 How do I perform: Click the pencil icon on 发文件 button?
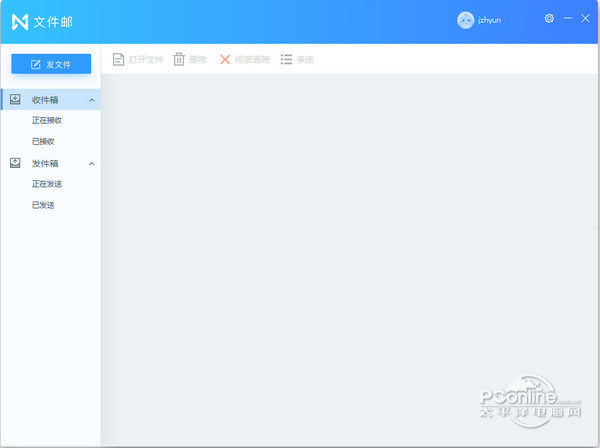click(36, 64)
